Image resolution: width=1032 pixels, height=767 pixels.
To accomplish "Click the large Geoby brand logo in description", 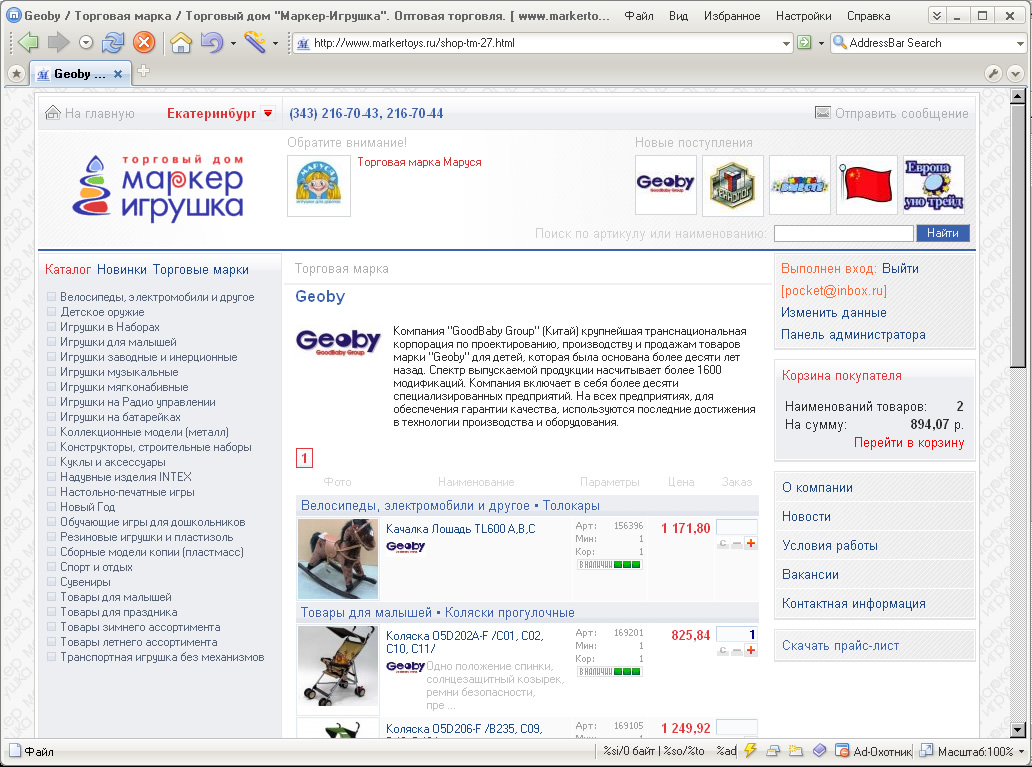I will (x=338, y=342).
